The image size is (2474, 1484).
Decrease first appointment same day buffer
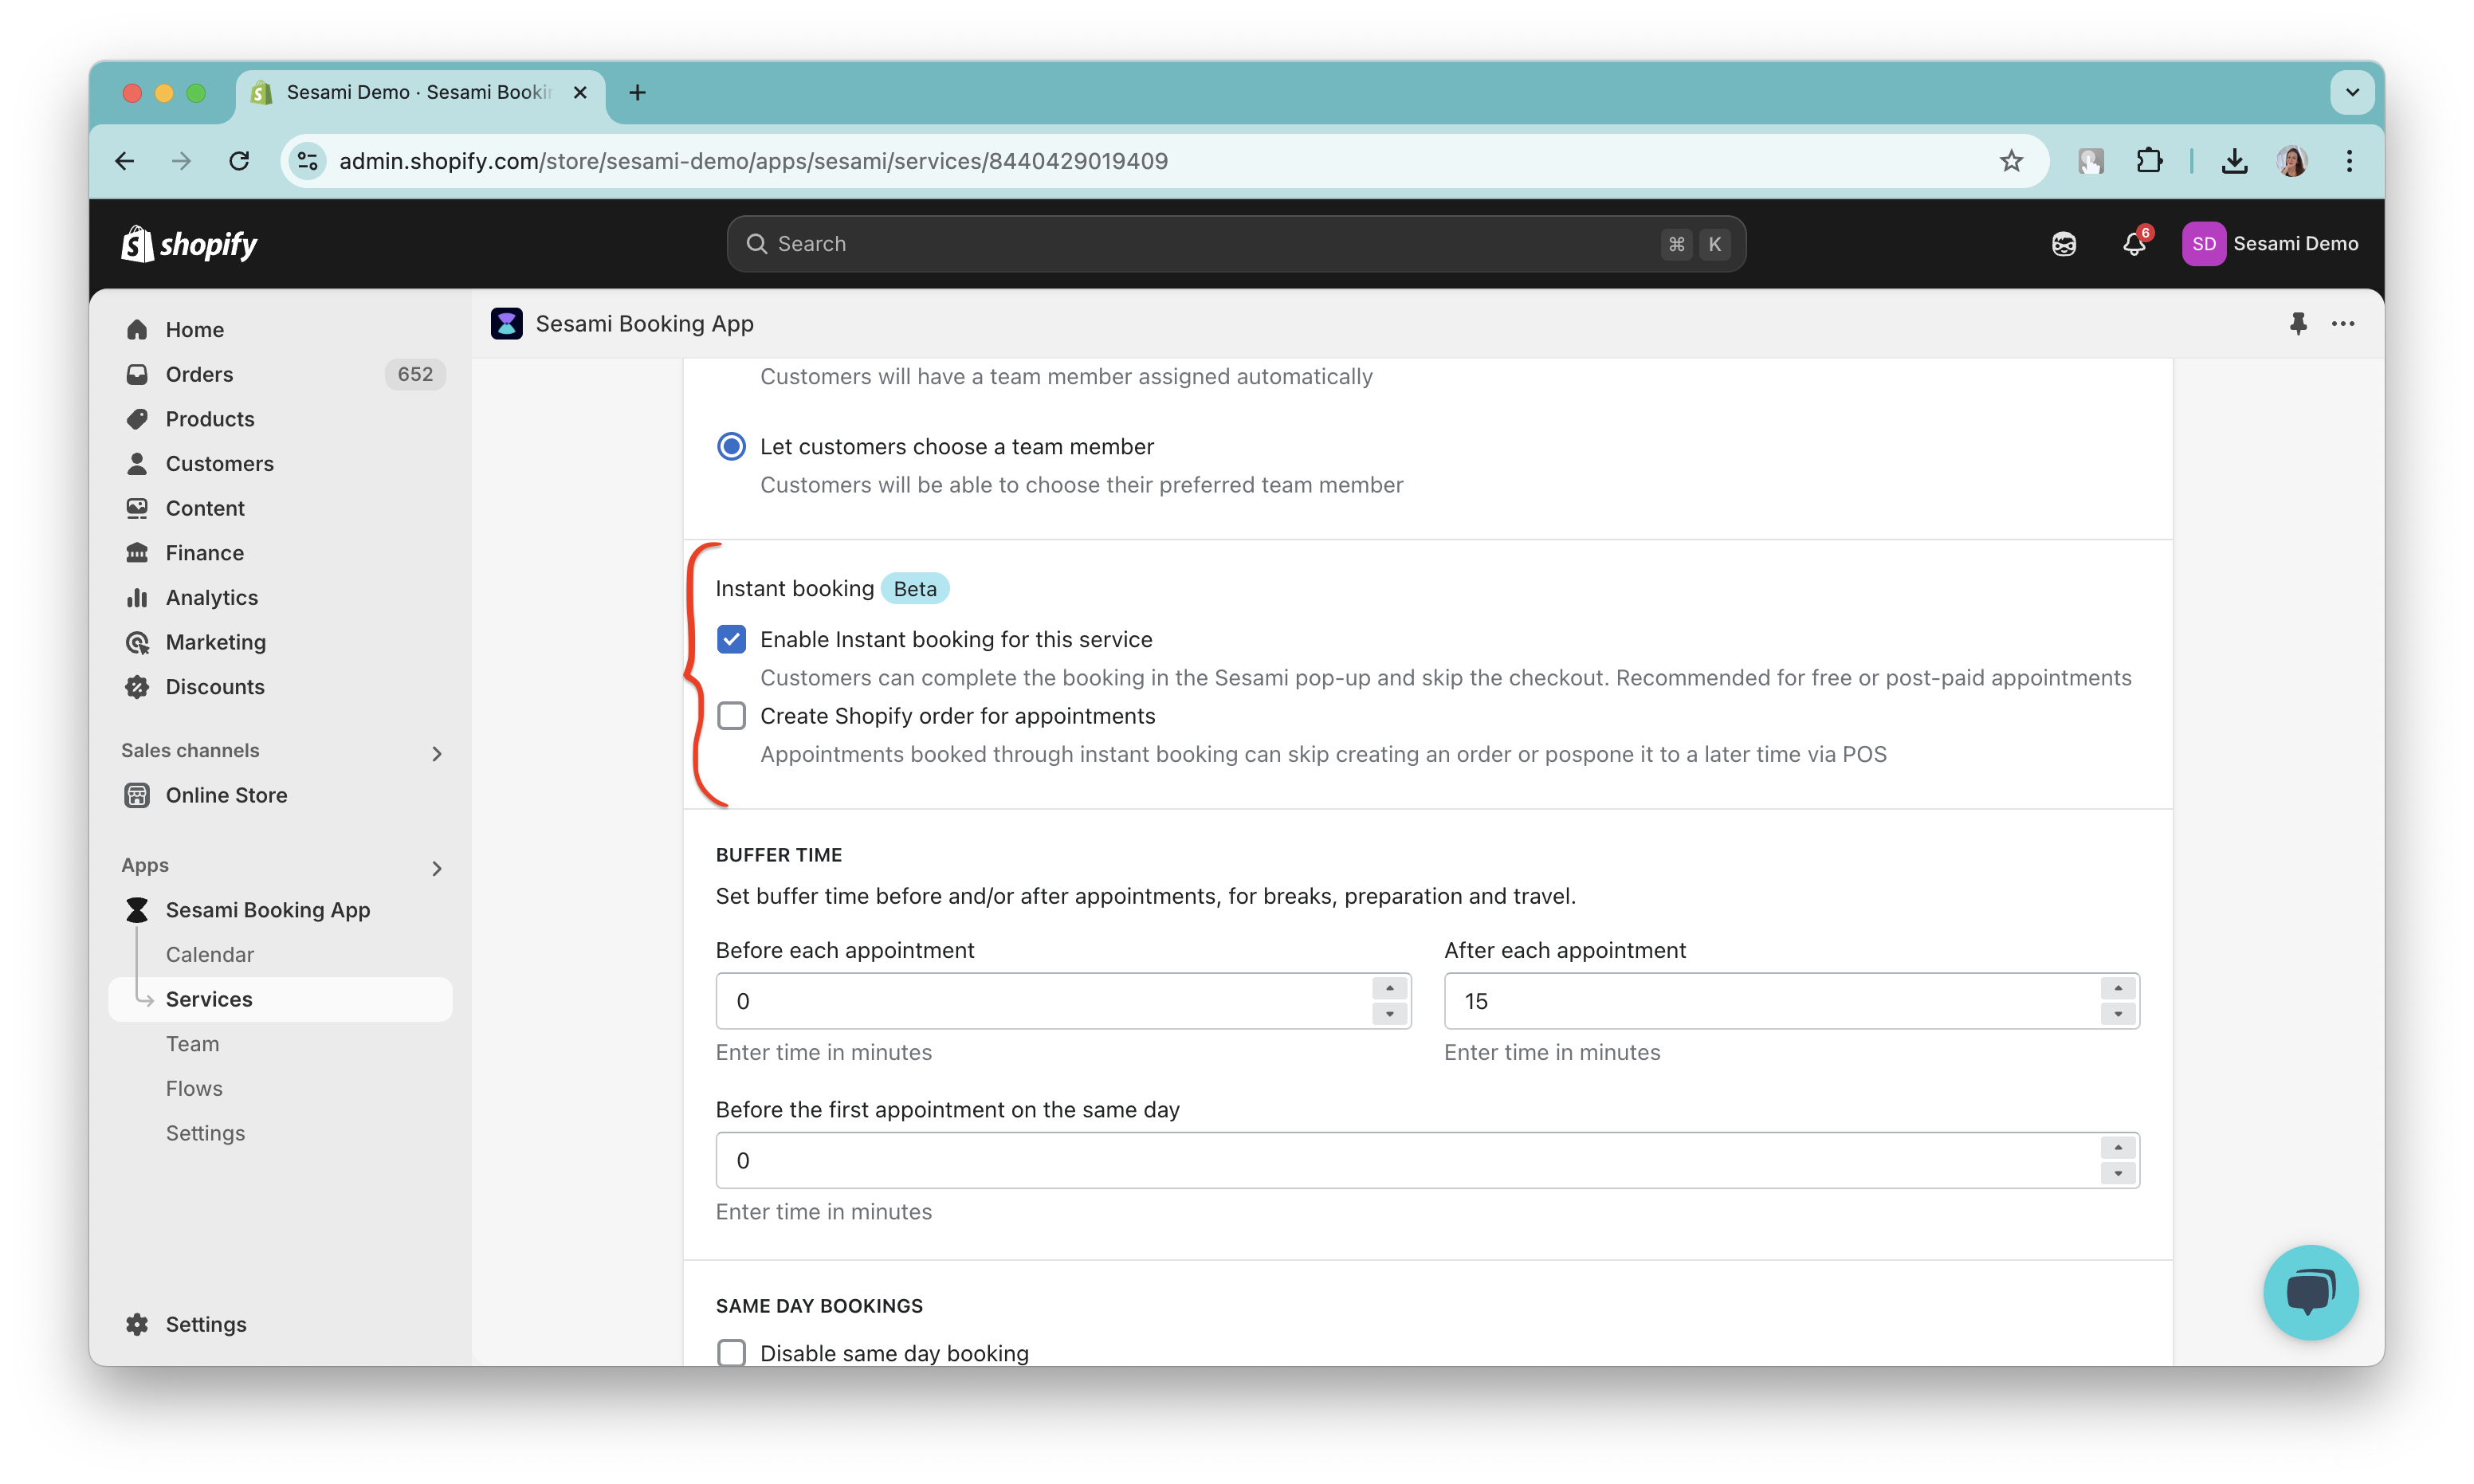2117,1174
